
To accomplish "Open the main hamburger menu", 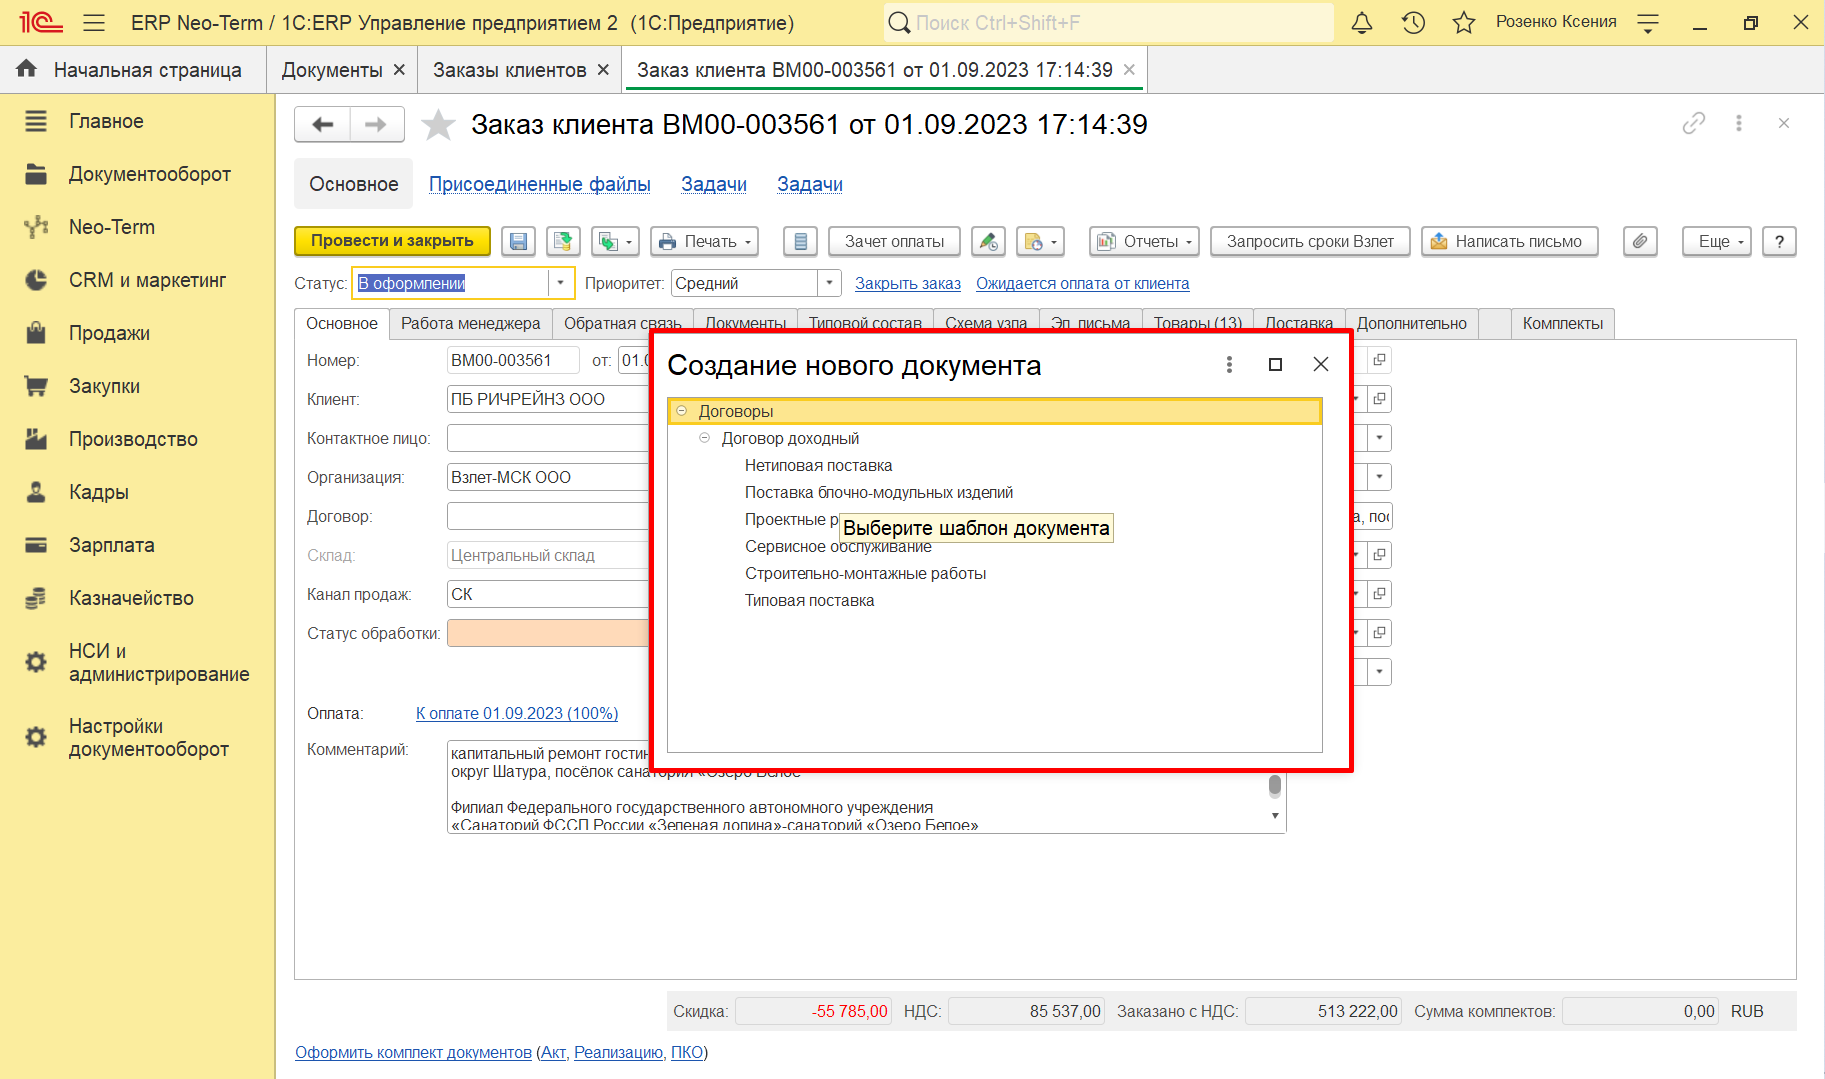I will pyautogui.click(x=94, y=23).
